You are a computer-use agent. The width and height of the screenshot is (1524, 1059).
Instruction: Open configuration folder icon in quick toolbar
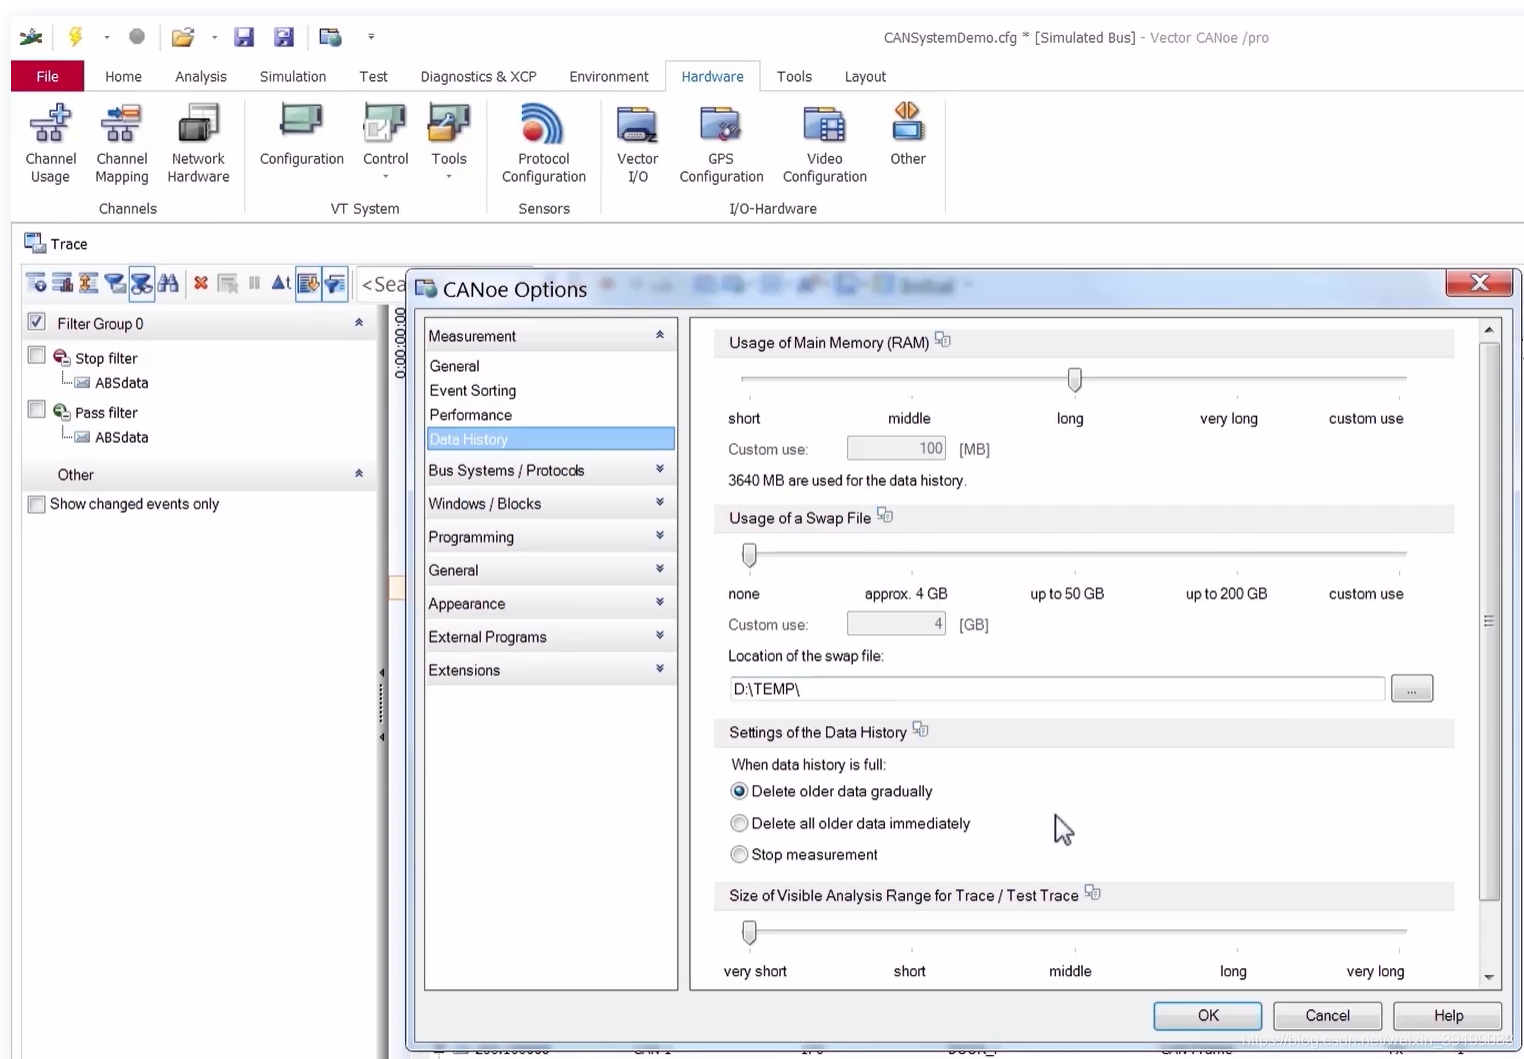[x=182, y=38]
